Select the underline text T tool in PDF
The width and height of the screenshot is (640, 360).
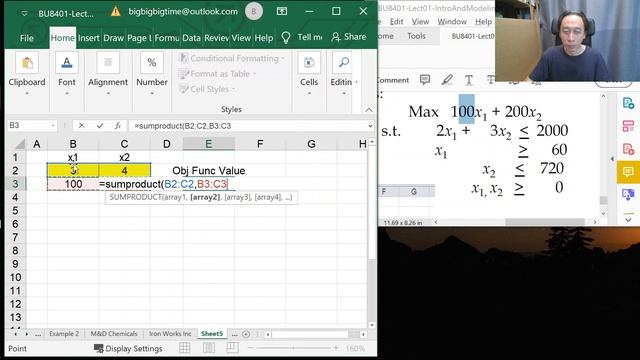(469, 80)
